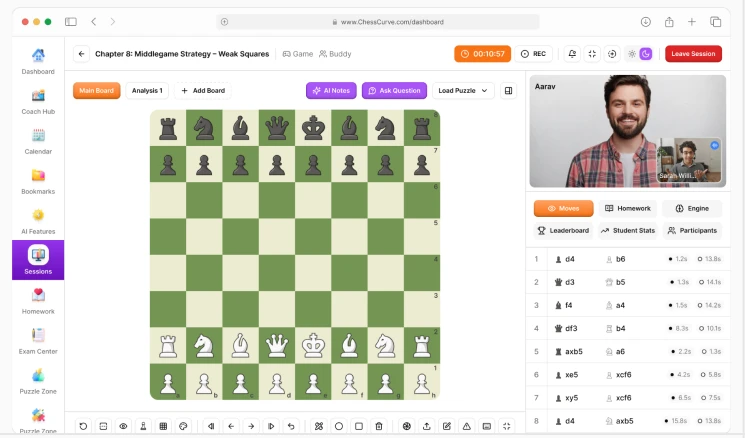Step back one move with left arrow
The height and width of the screenshot is (438, 745).
(231, 426)
